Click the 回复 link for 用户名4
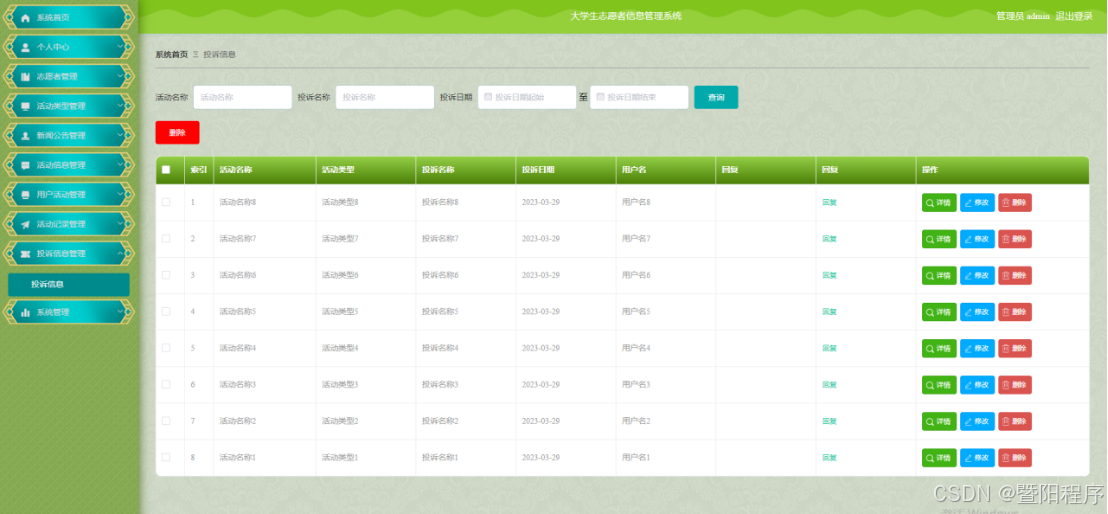 829,348
